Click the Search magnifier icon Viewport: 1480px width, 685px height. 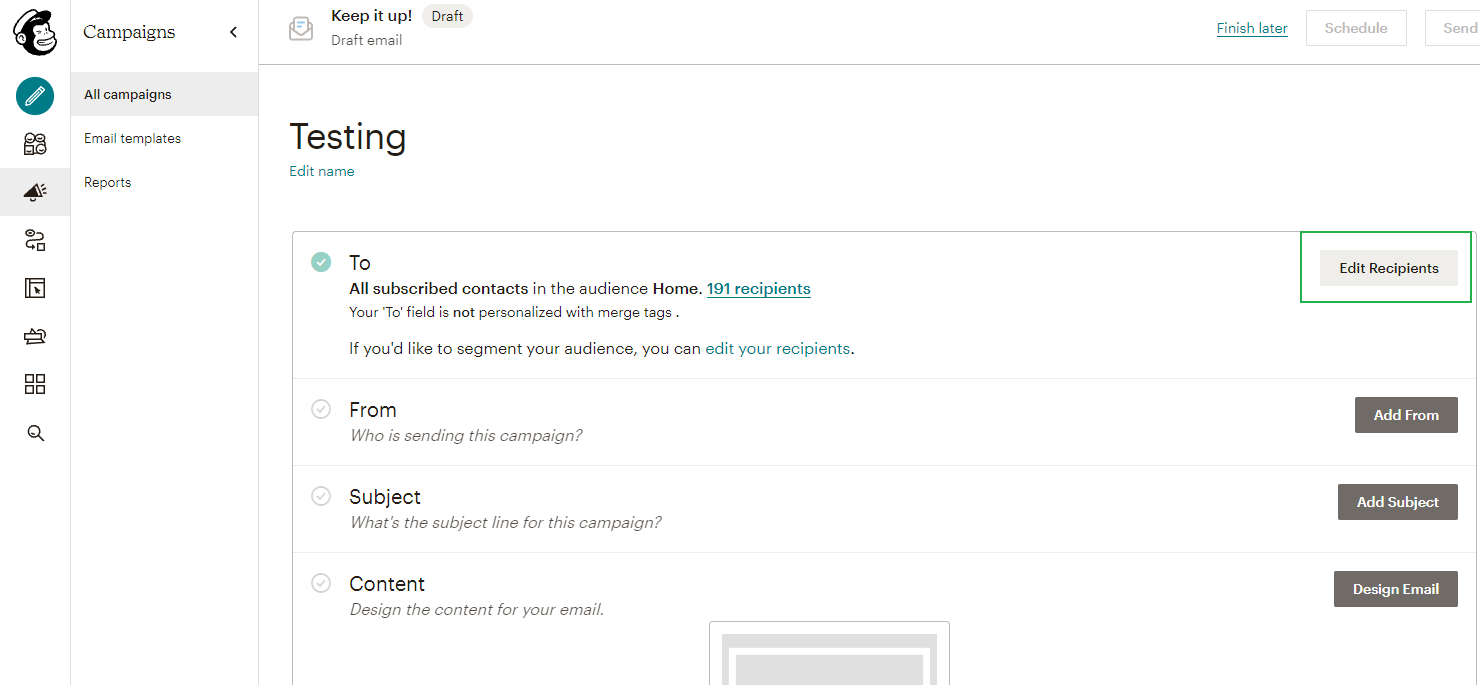coord(35,433)
